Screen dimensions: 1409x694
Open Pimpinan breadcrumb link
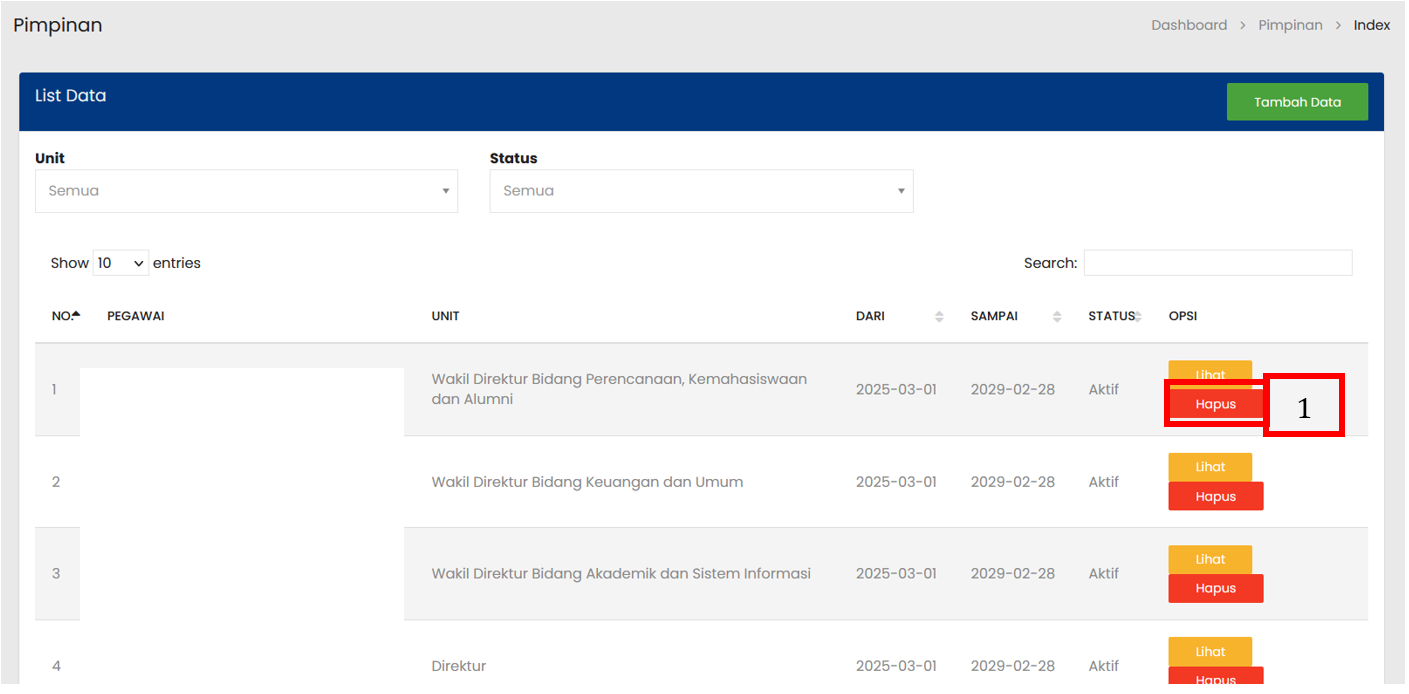(x=1290, y=25)
